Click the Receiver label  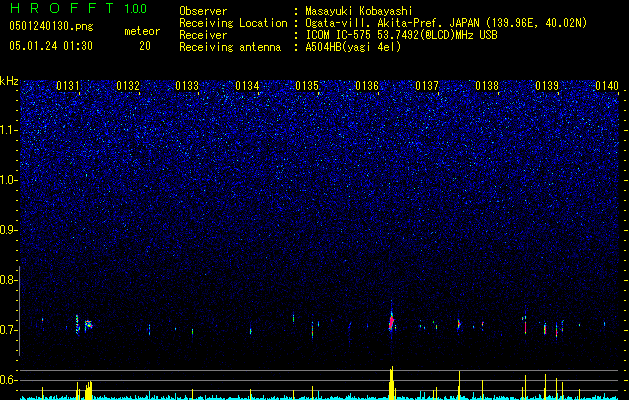203,35
